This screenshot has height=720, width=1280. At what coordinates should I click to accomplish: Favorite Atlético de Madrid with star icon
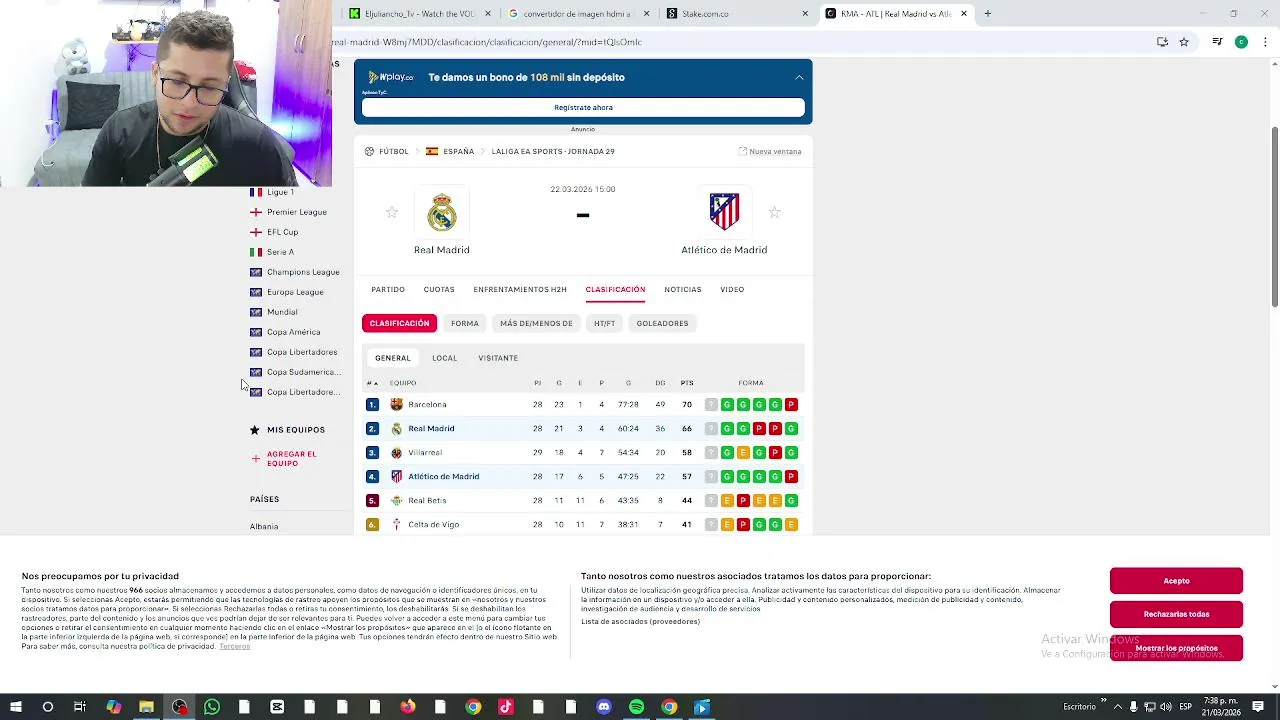[774, 212]
